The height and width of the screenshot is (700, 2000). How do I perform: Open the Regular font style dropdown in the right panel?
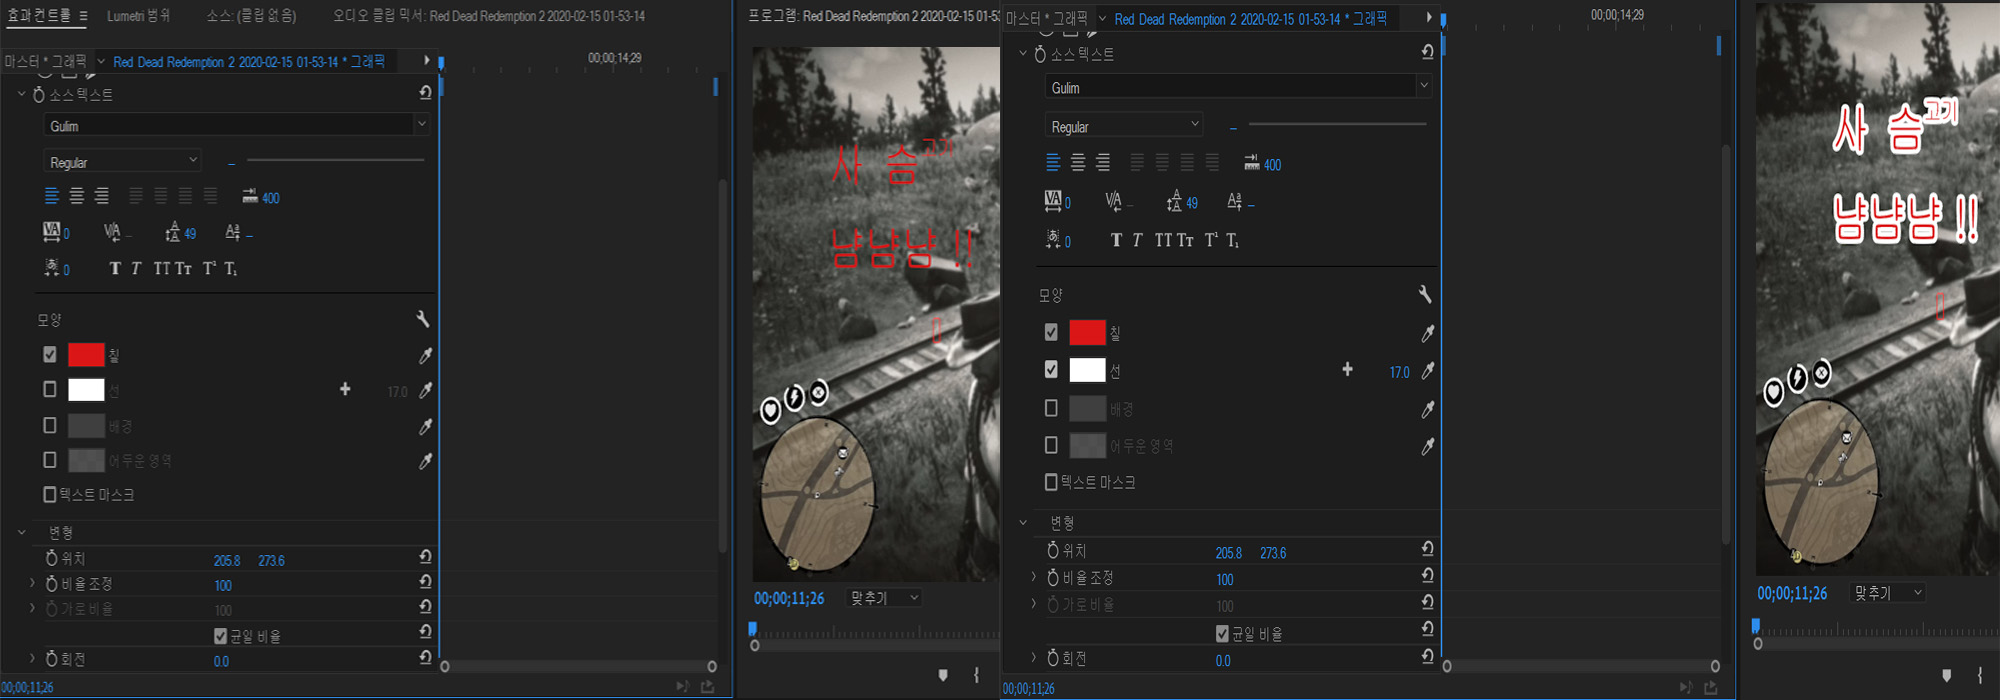tap(1124, 126)
